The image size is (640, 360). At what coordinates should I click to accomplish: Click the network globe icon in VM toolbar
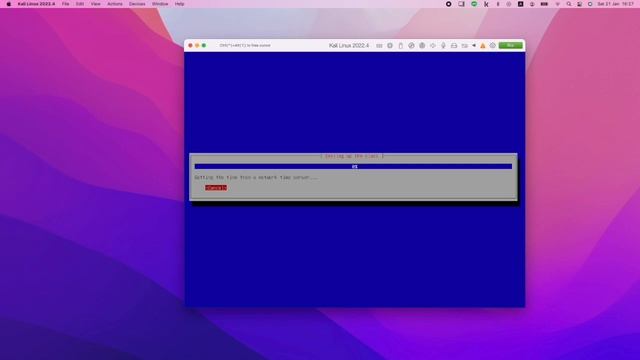pyautogui.click(x=422, y=46)
